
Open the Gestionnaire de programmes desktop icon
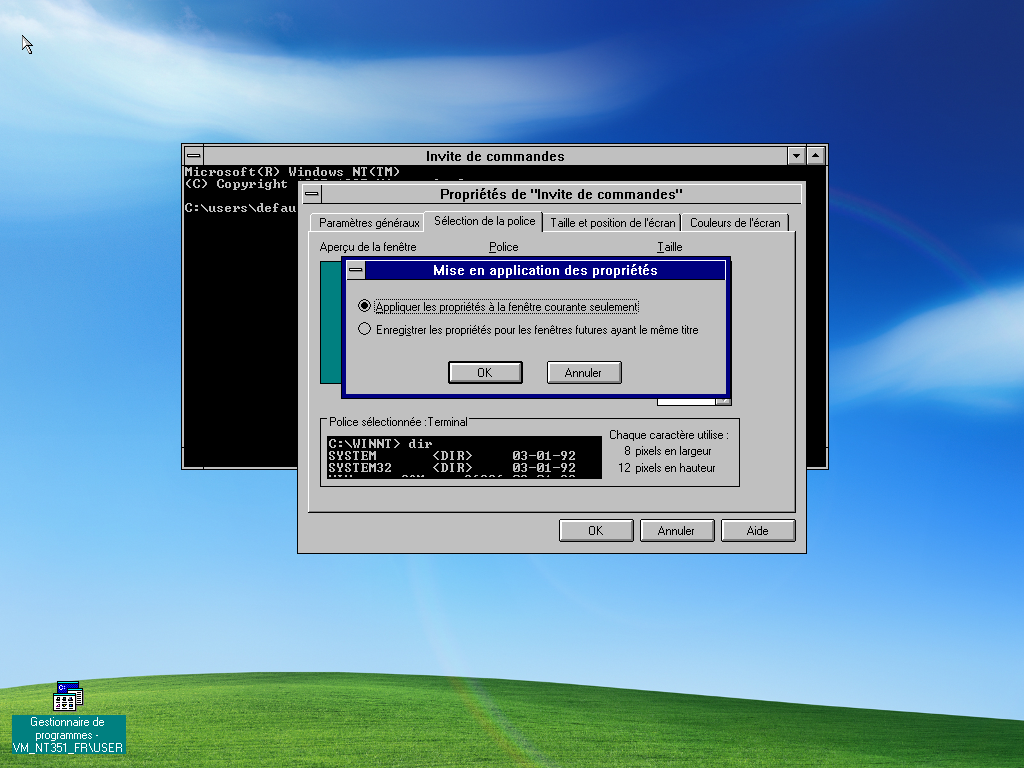(x=68, y=696)
